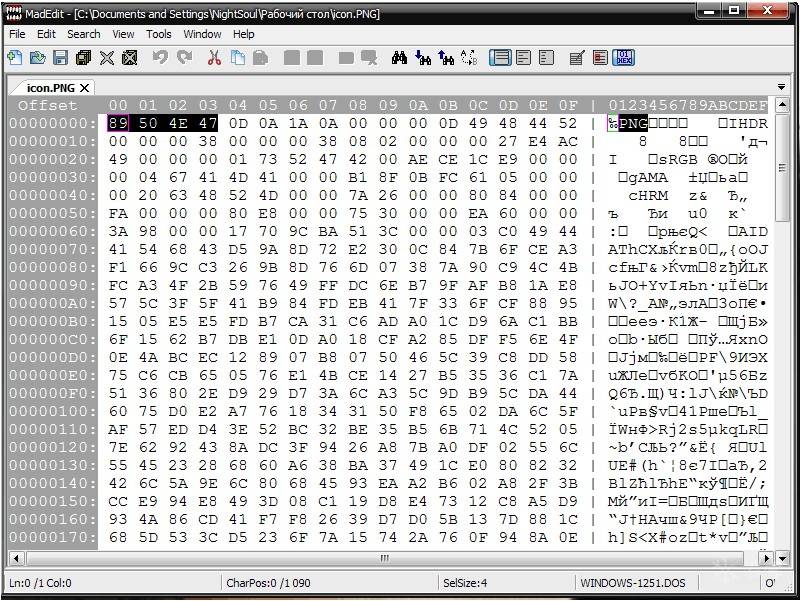This screenshot has width=801, height=601.
Task: Click the IHDR text in the ASCII column
Action: pos(748,123)
